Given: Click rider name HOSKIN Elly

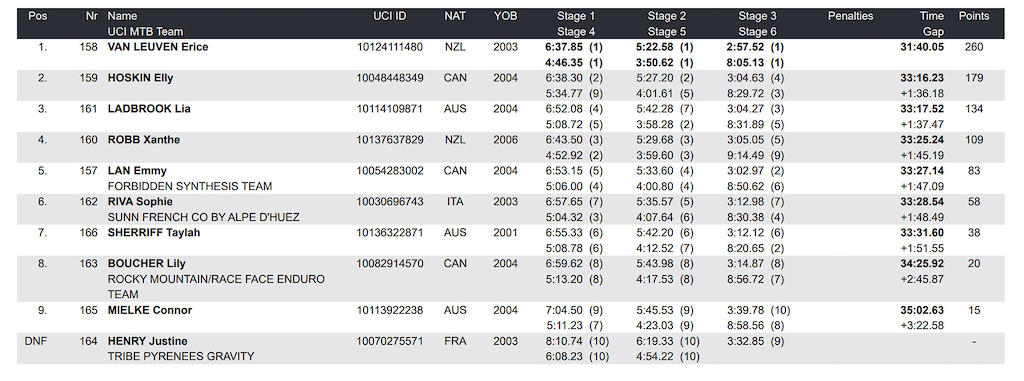Looking at the screenshot, I should pos(140,78).
